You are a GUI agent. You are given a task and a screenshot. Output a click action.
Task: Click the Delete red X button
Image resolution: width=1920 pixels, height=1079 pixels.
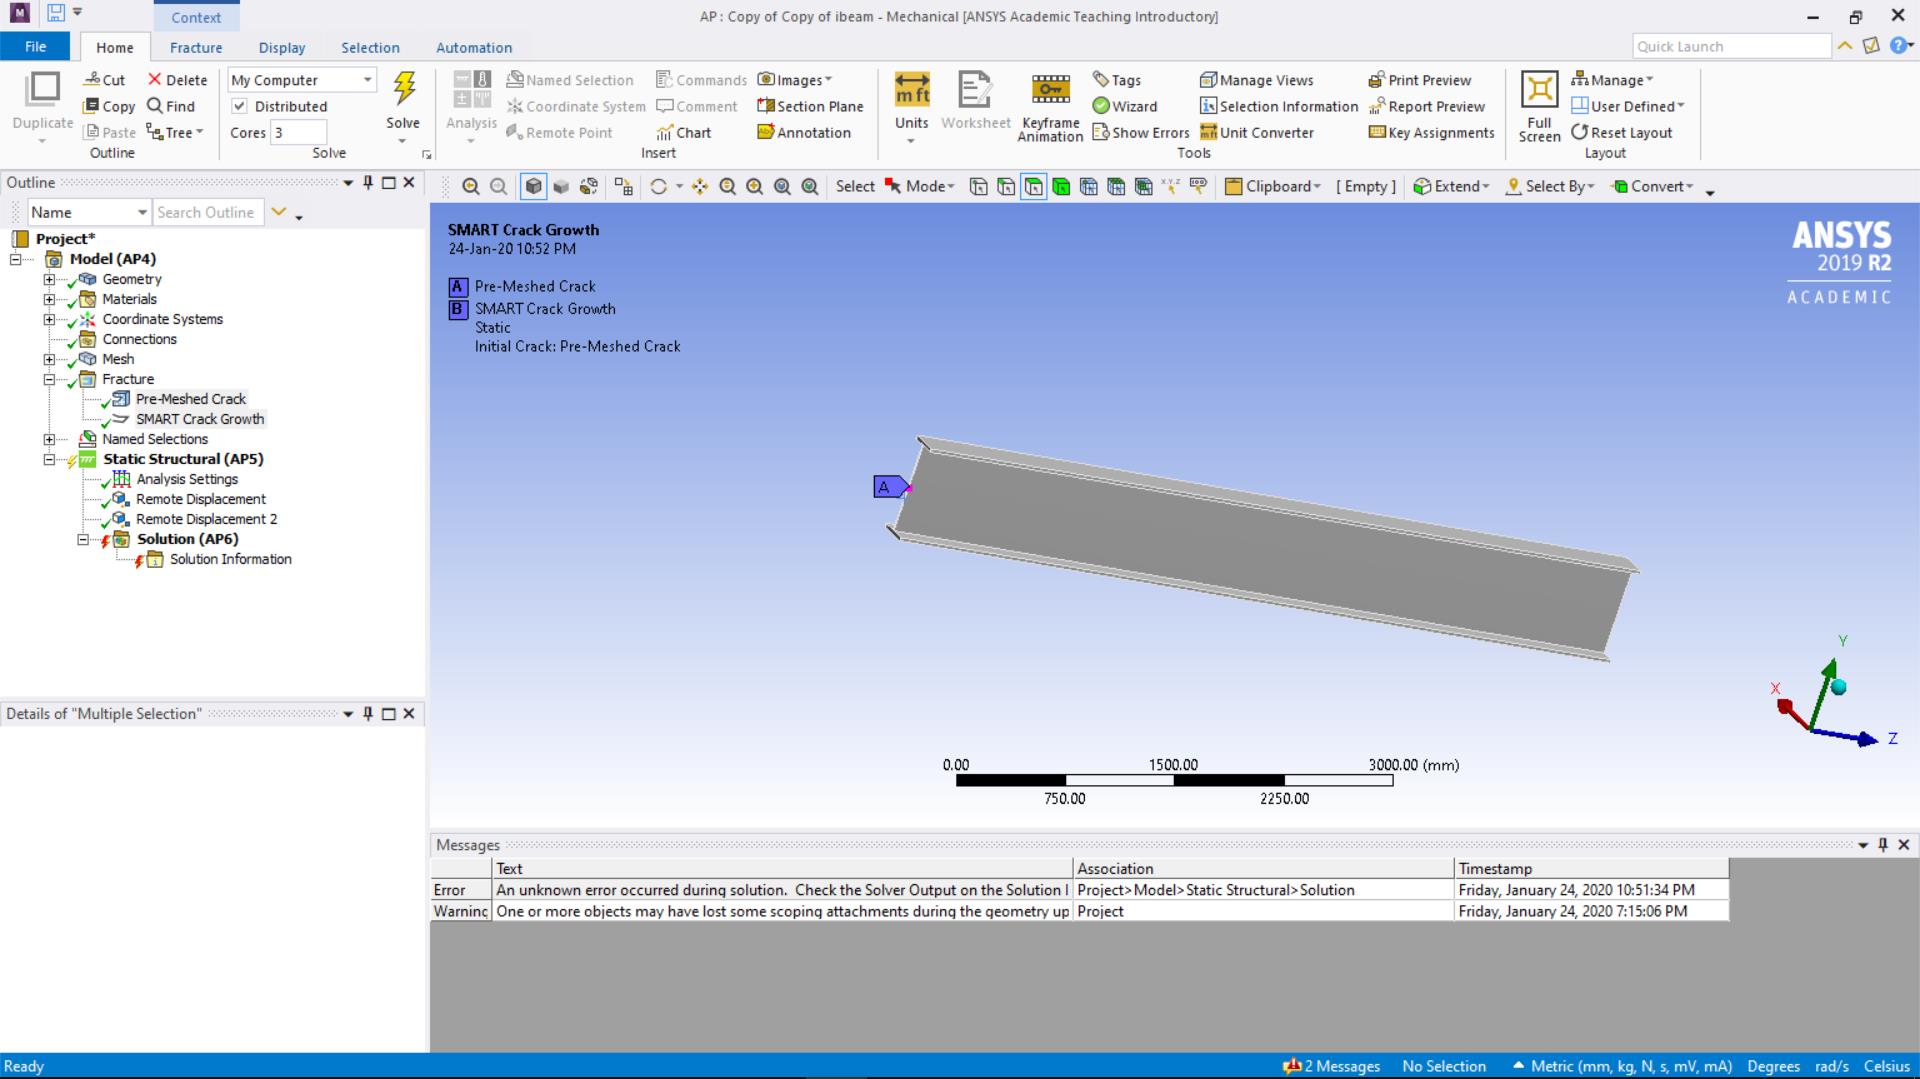tap(177, 80)
